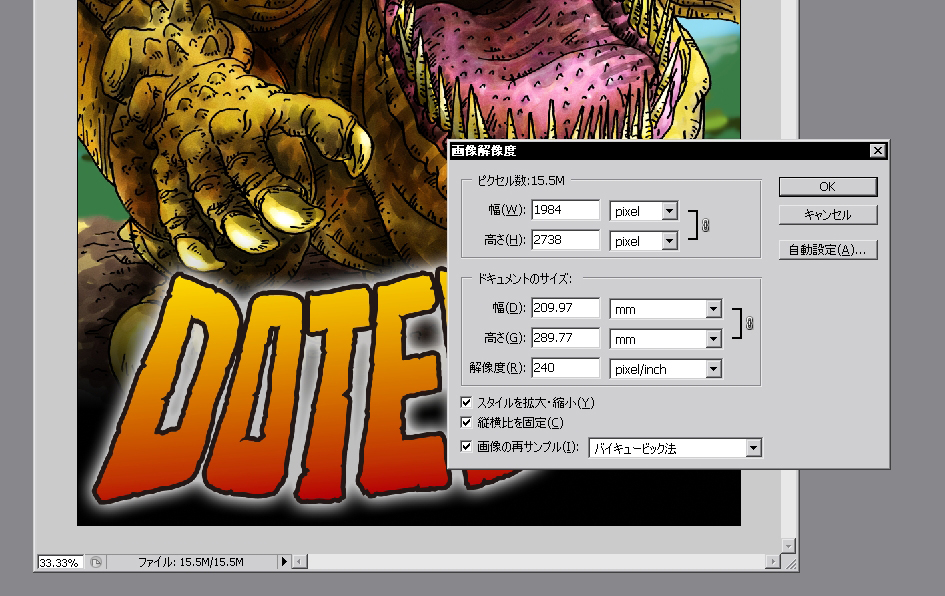This screenshot has height=596, width=945.
Task: Click the horizontal scrollbar left arrow
Action: 298,562
